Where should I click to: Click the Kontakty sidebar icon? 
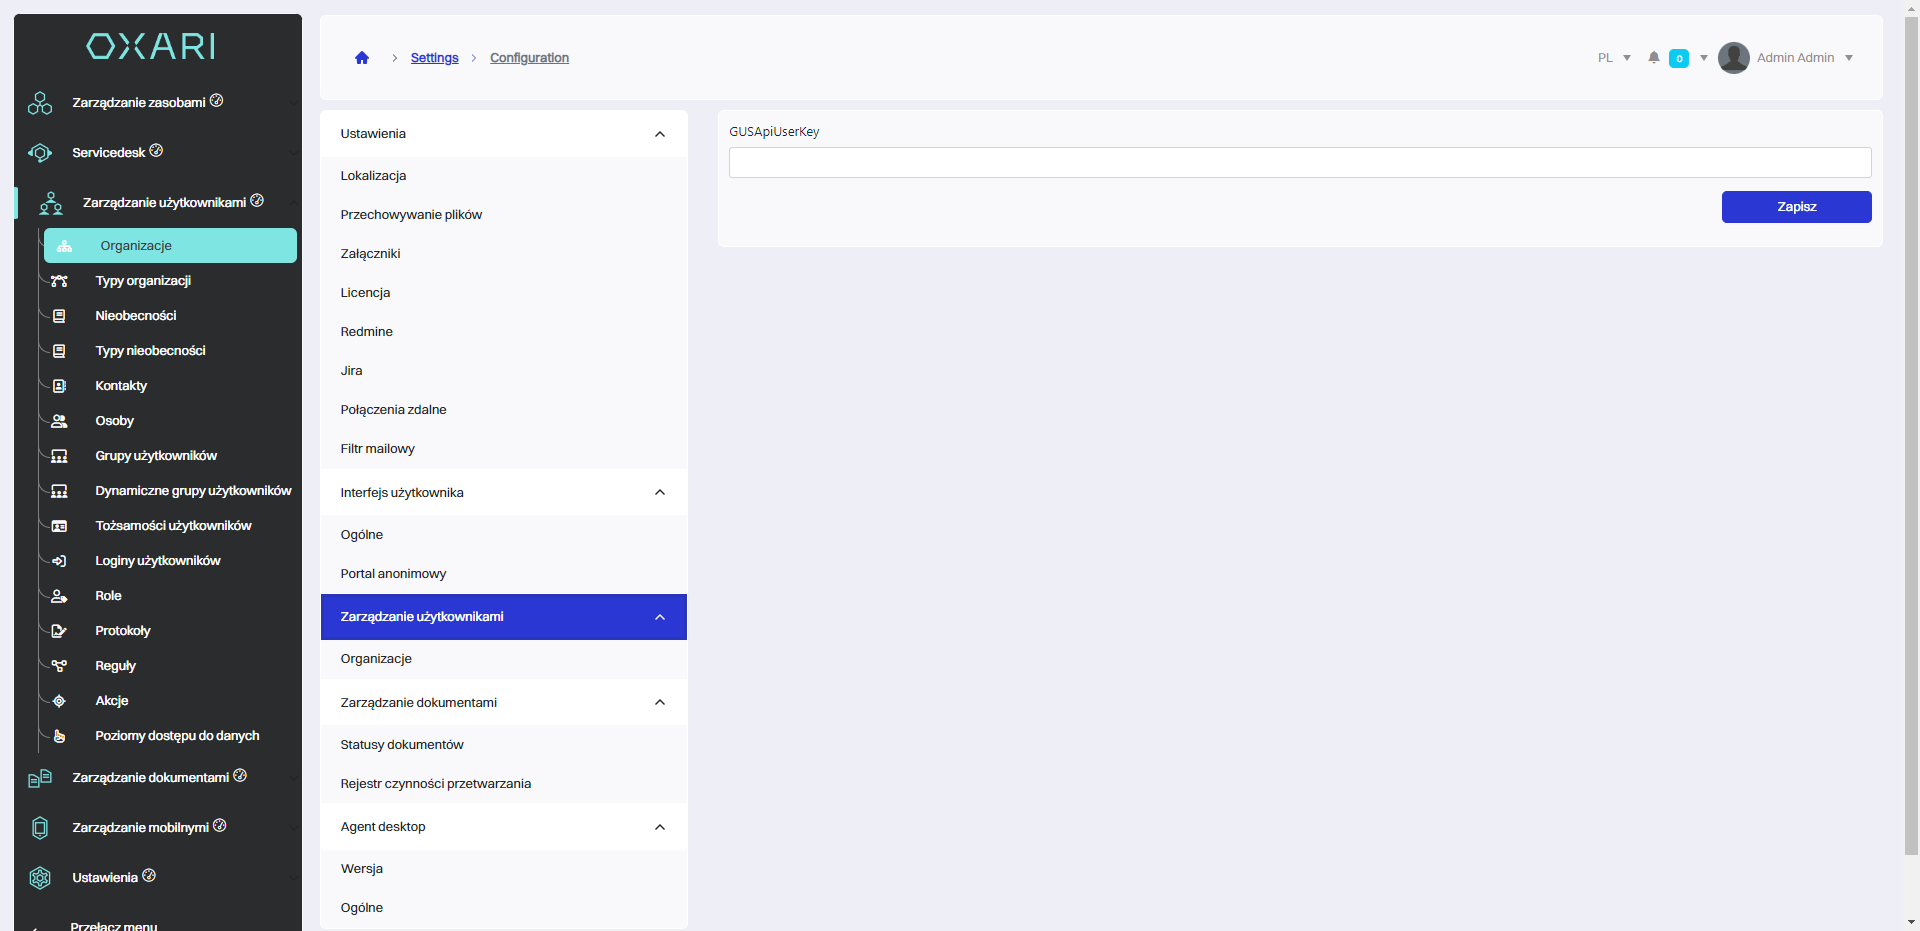(x=59, y=386)
